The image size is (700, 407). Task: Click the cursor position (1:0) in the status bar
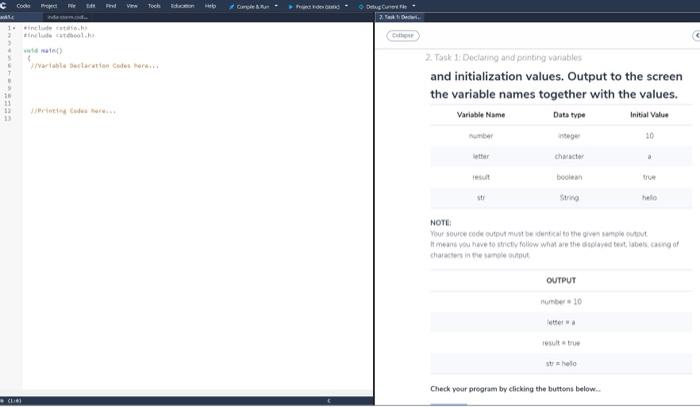coord(14,401)
